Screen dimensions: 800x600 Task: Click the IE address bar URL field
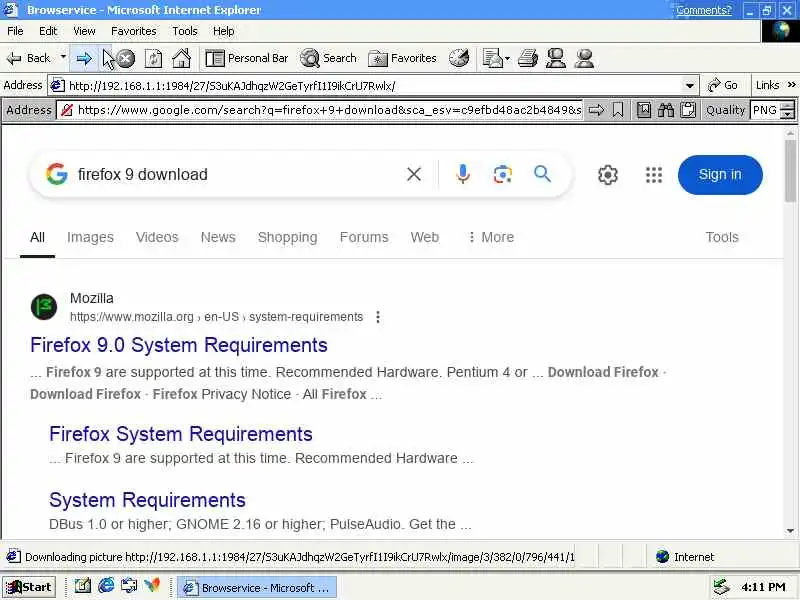click(366, 85)
